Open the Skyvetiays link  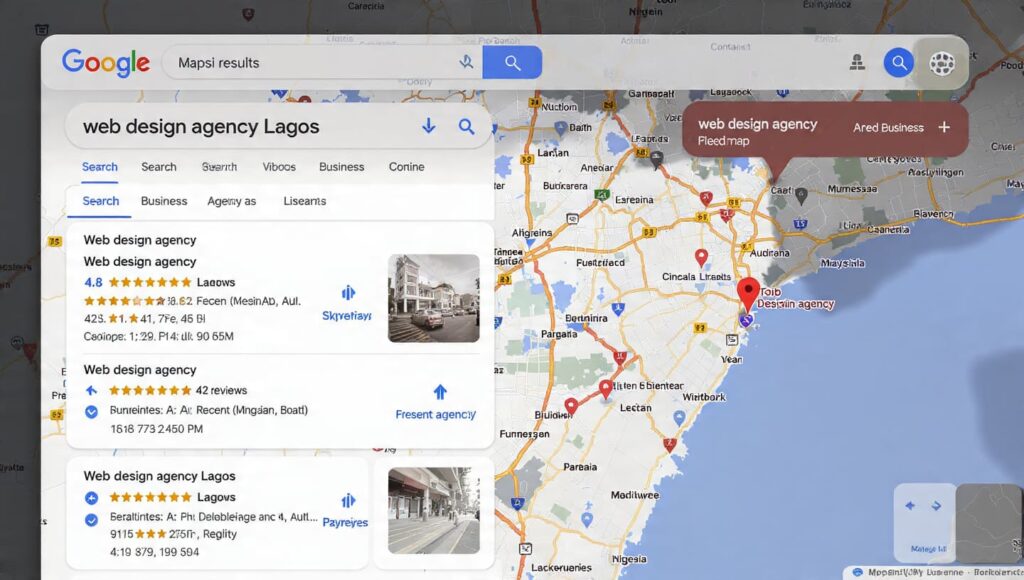(347, 315)
